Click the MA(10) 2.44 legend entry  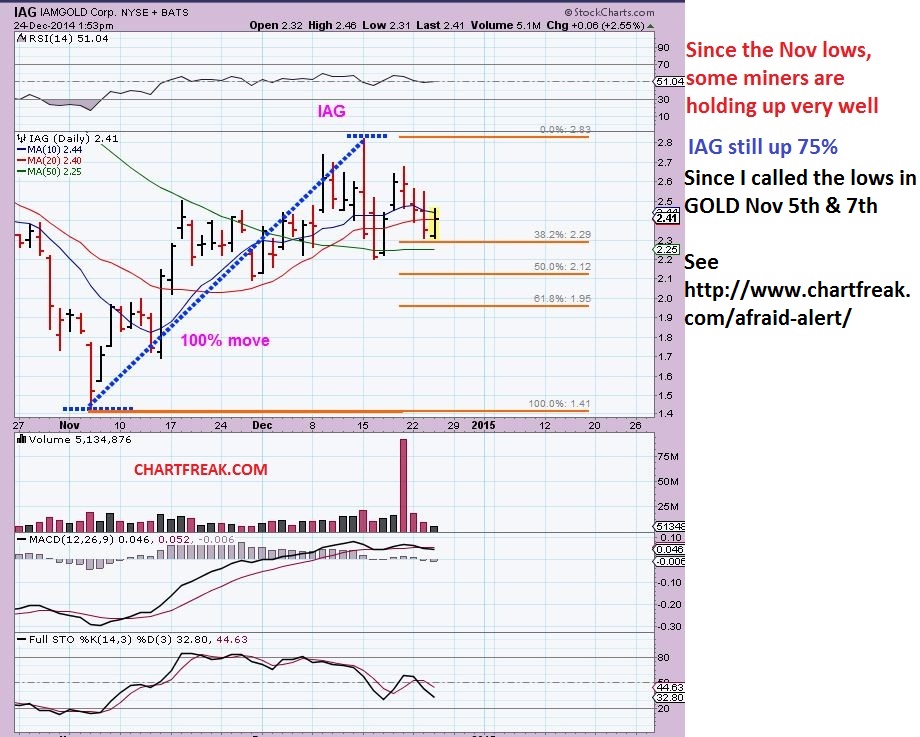(x=50, y=150)
